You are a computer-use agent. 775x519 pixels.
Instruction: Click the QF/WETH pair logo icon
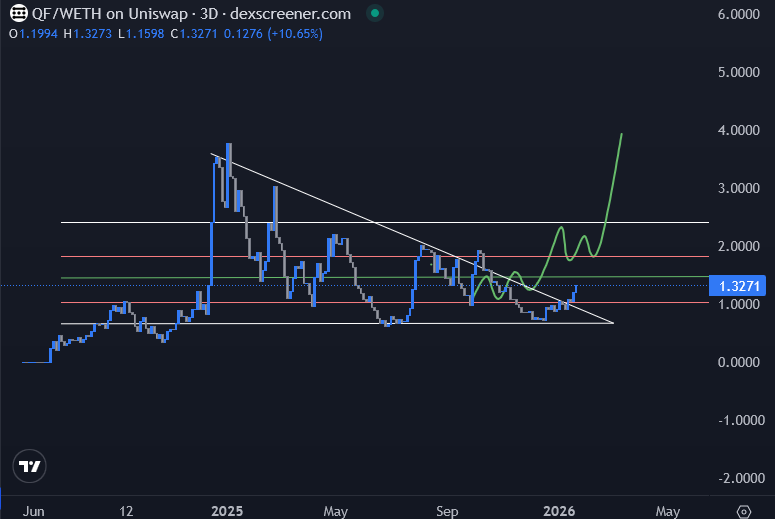(x=19, y=13)
